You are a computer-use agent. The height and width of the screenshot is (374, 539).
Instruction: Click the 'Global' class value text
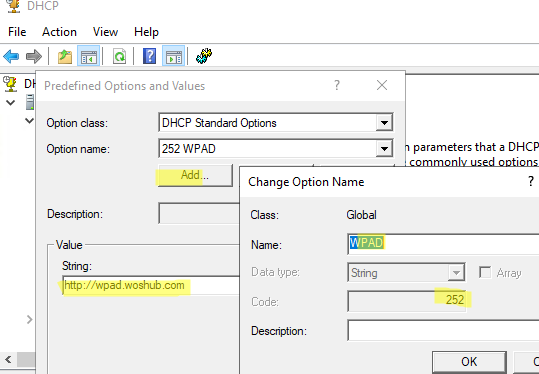point(361,215)
